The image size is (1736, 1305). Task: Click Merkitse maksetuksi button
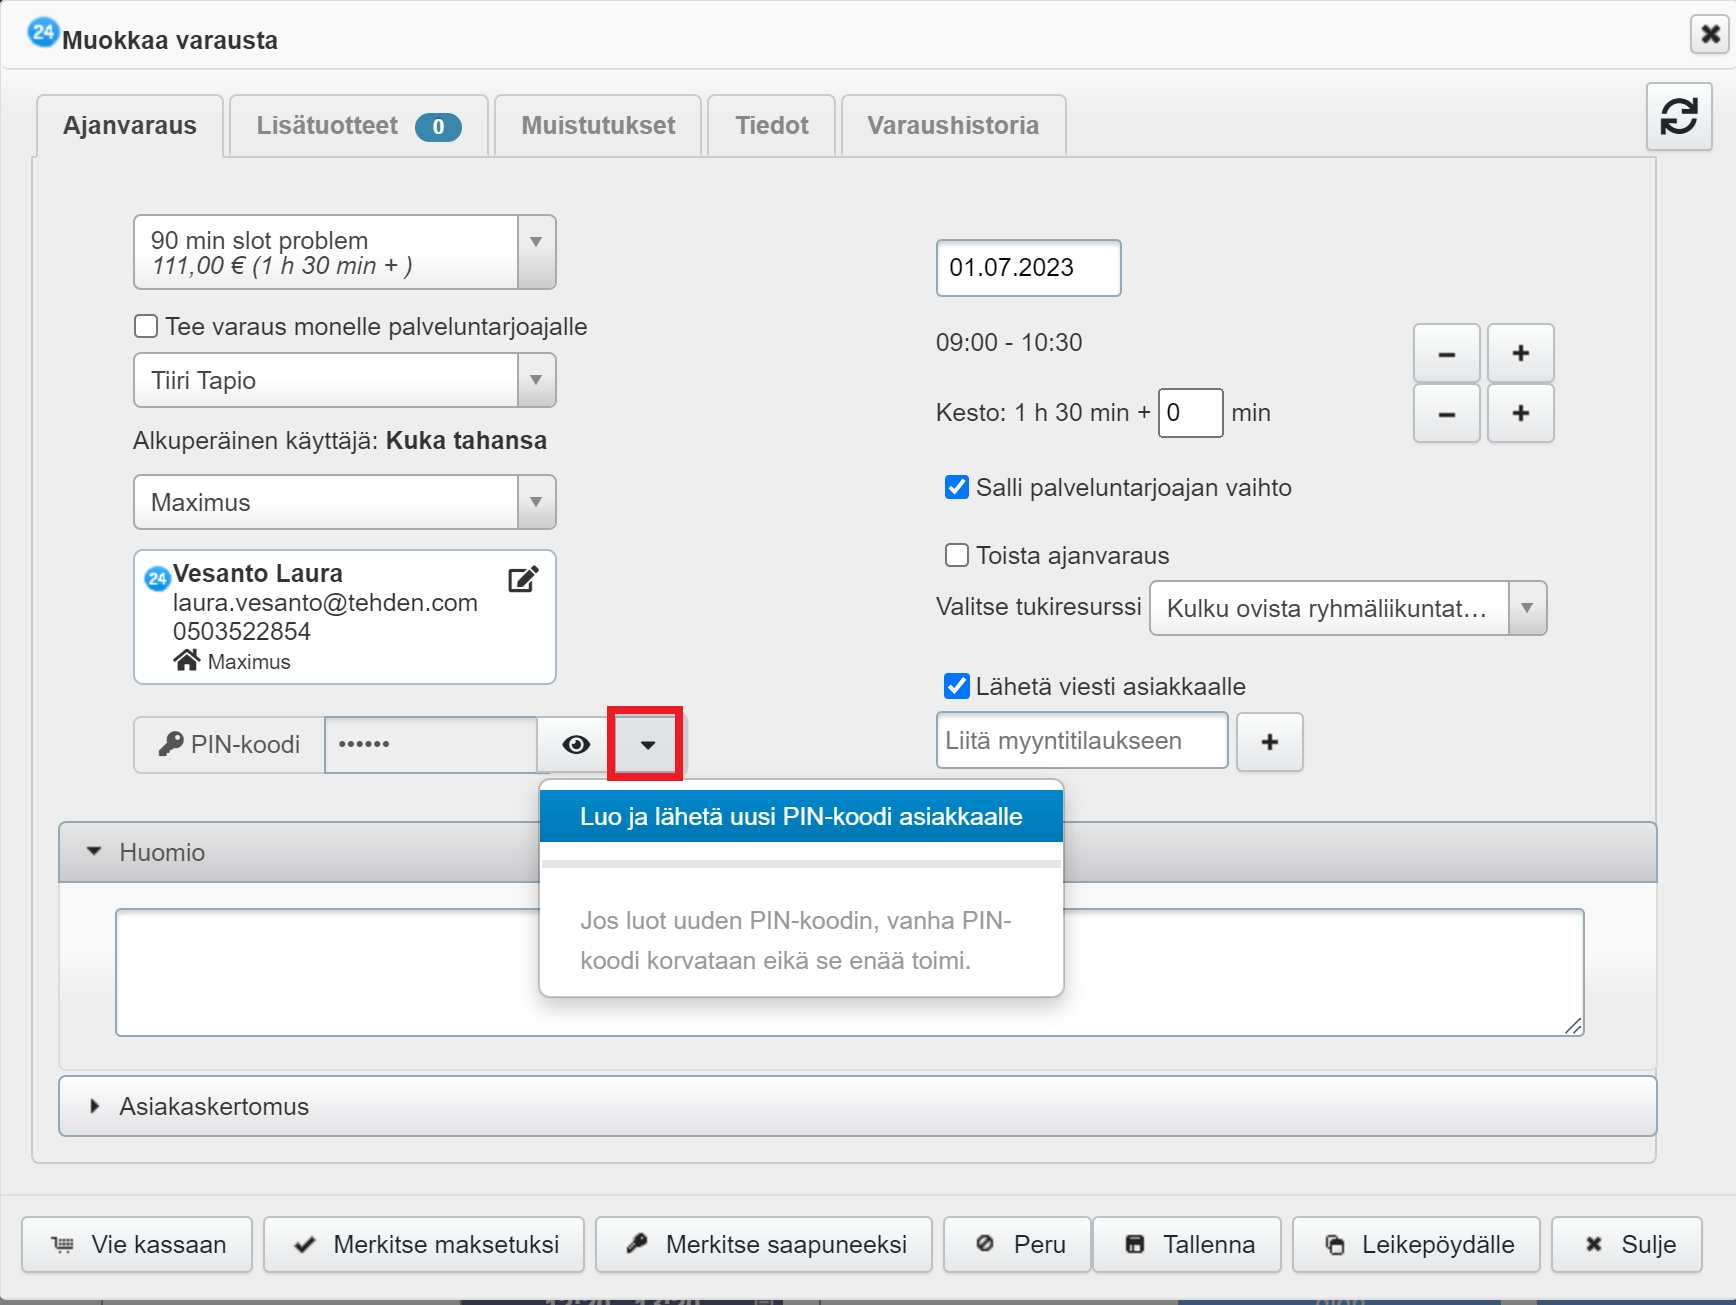pos(424,1245)
